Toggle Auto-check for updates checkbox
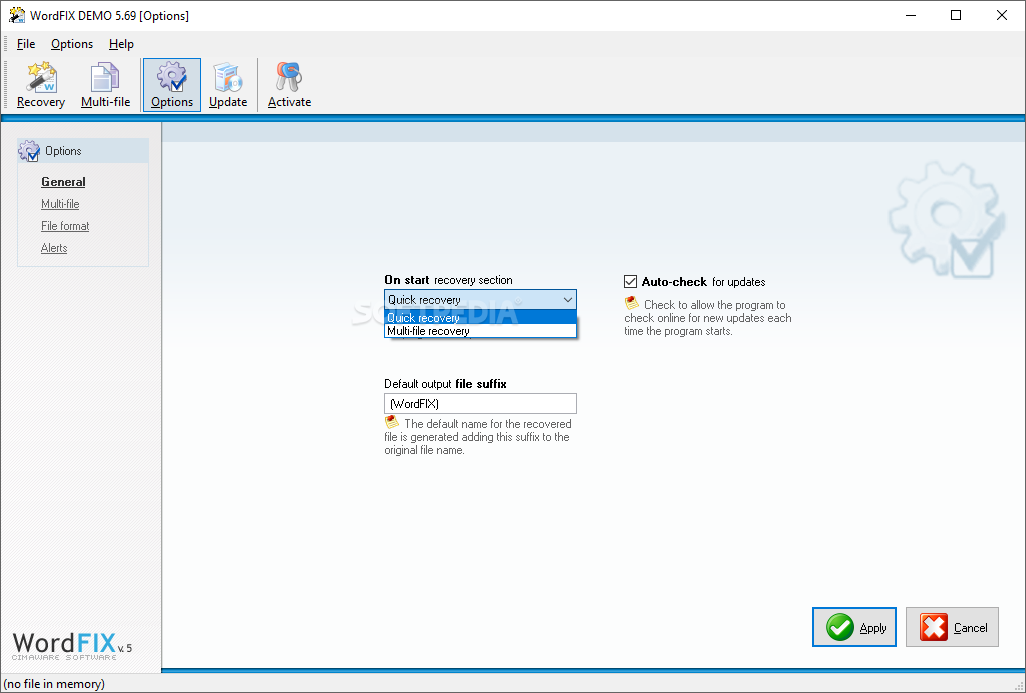 [x=630, y=281]
